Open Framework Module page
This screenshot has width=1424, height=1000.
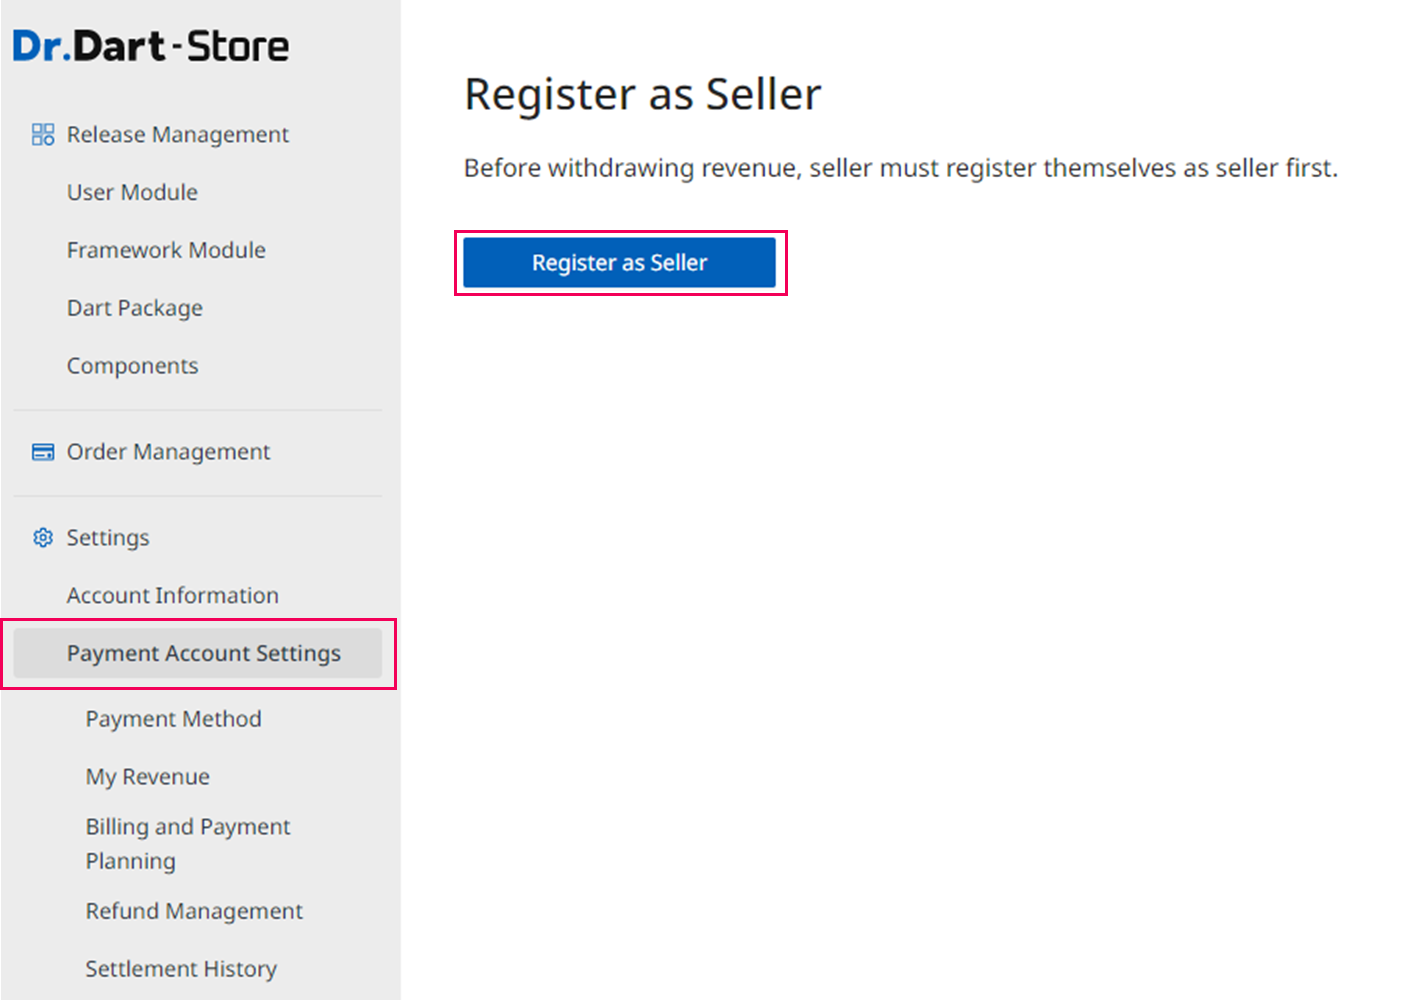[166, 250]
